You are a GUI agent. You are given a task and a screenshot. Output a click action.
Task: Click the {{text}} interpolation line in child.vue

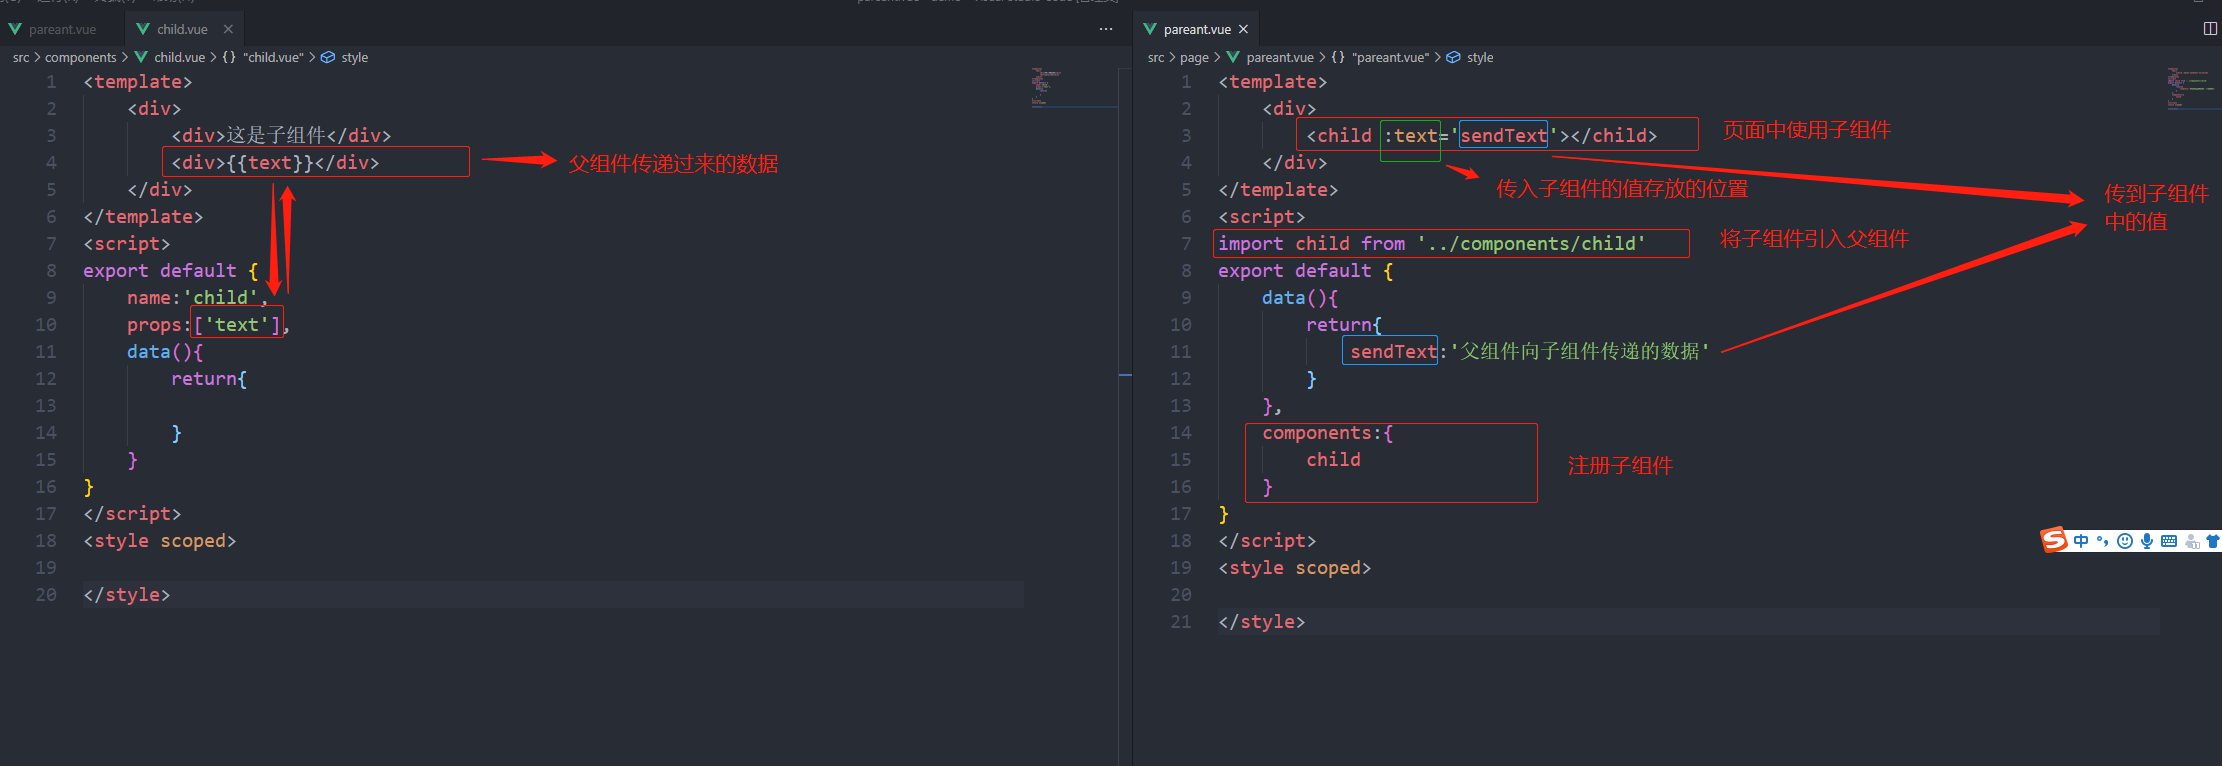click(275, 162)
